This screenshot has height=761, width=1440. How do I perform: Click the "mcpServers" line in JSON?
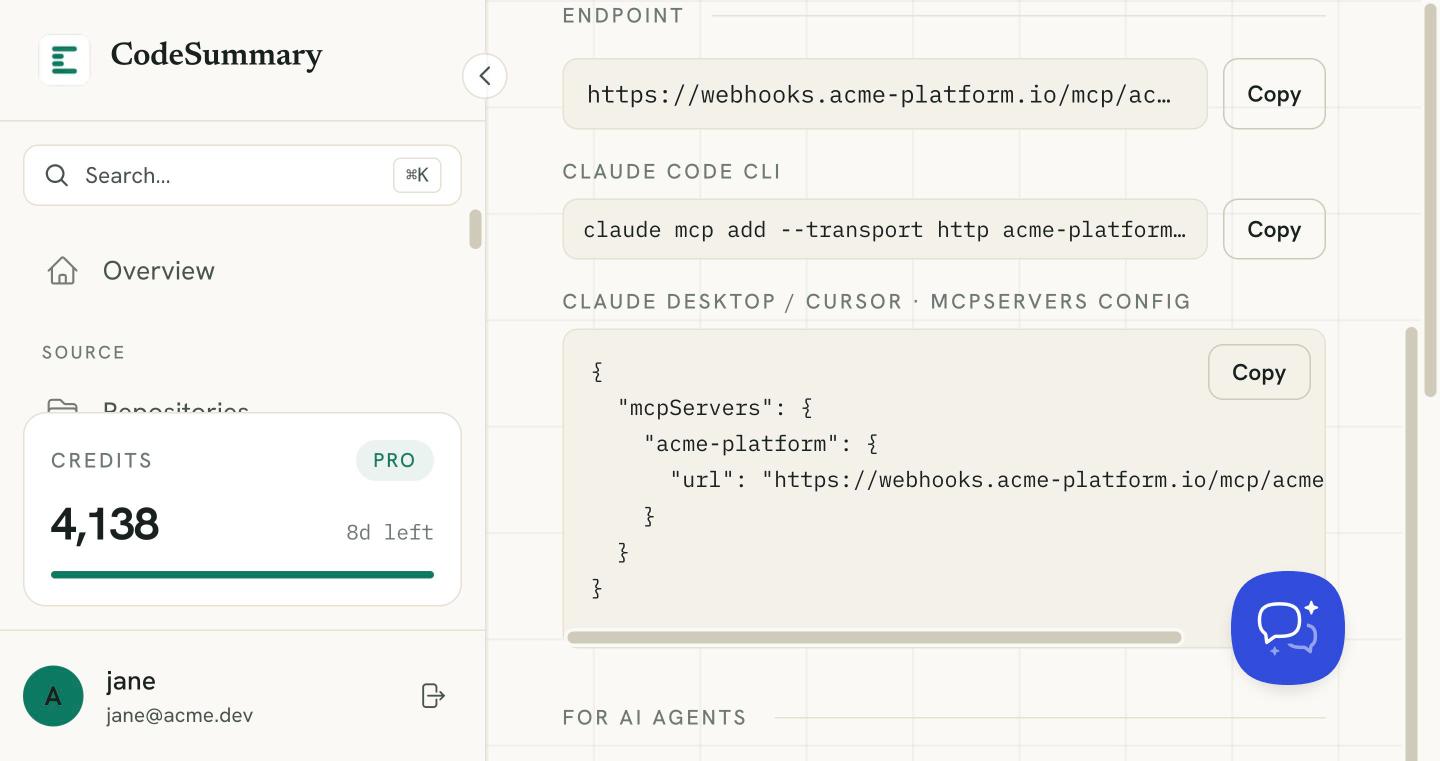(x=715, y=408)
